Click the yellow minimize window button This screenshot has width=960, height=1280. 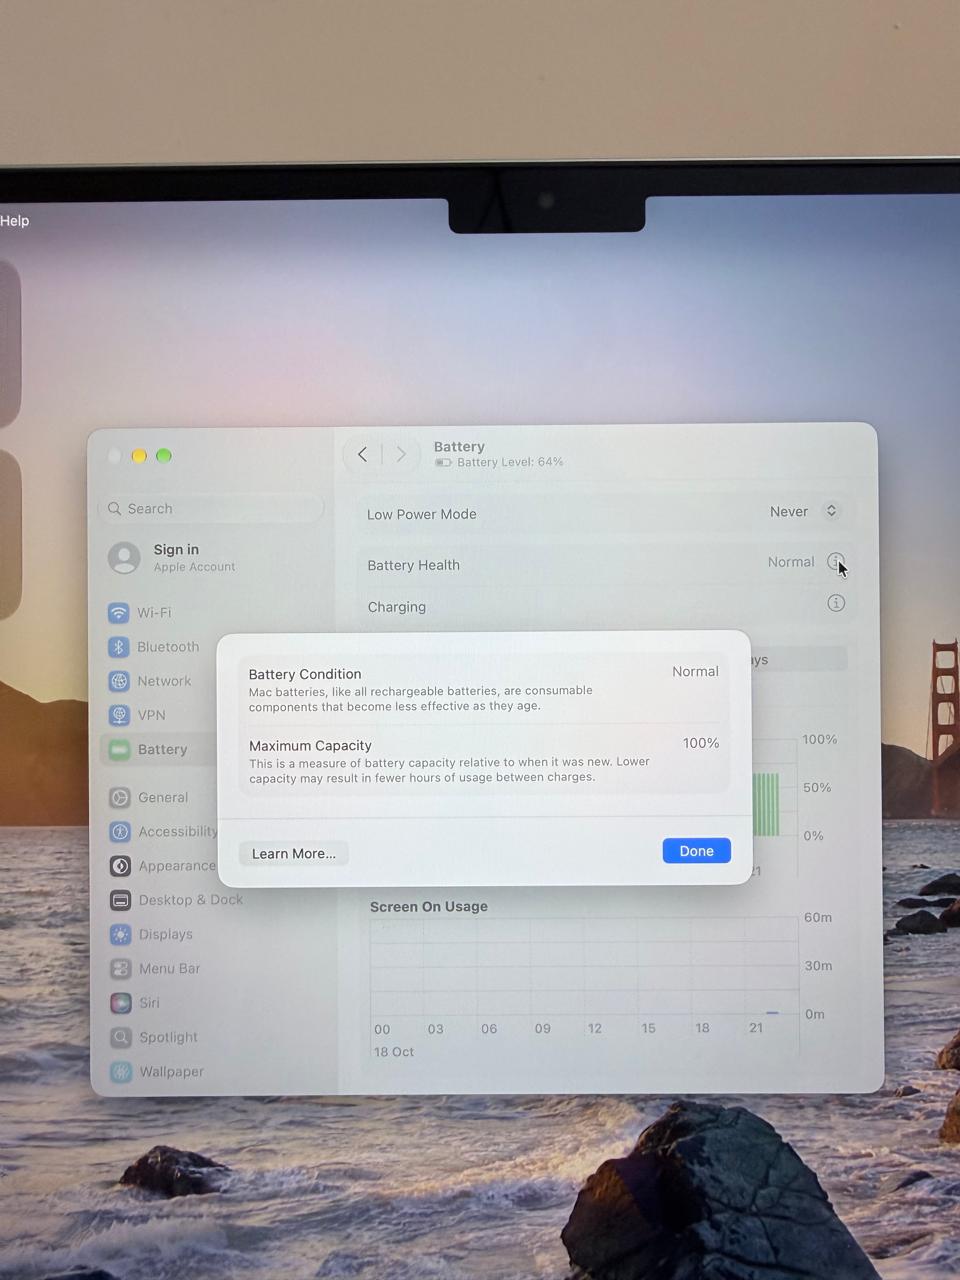pos(139,456)
